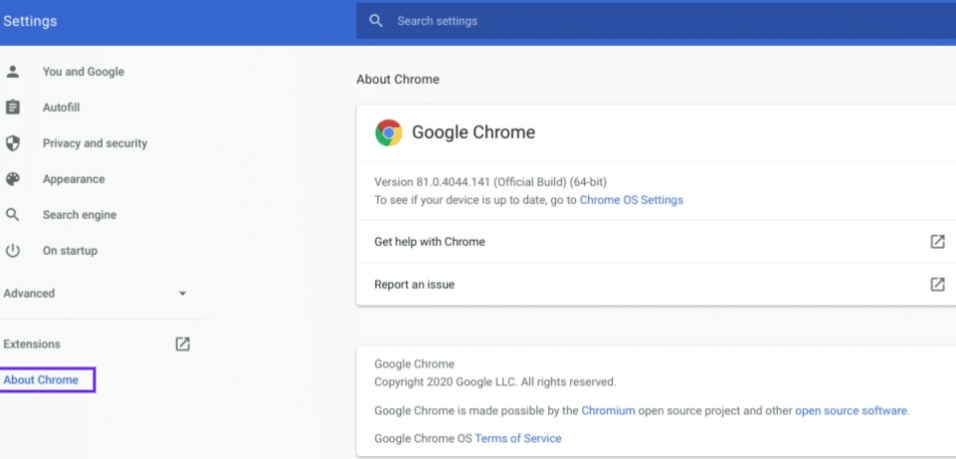The image size is (956, 459).
Task: Select Search engine in the sidebar
Action: point(79,215)
